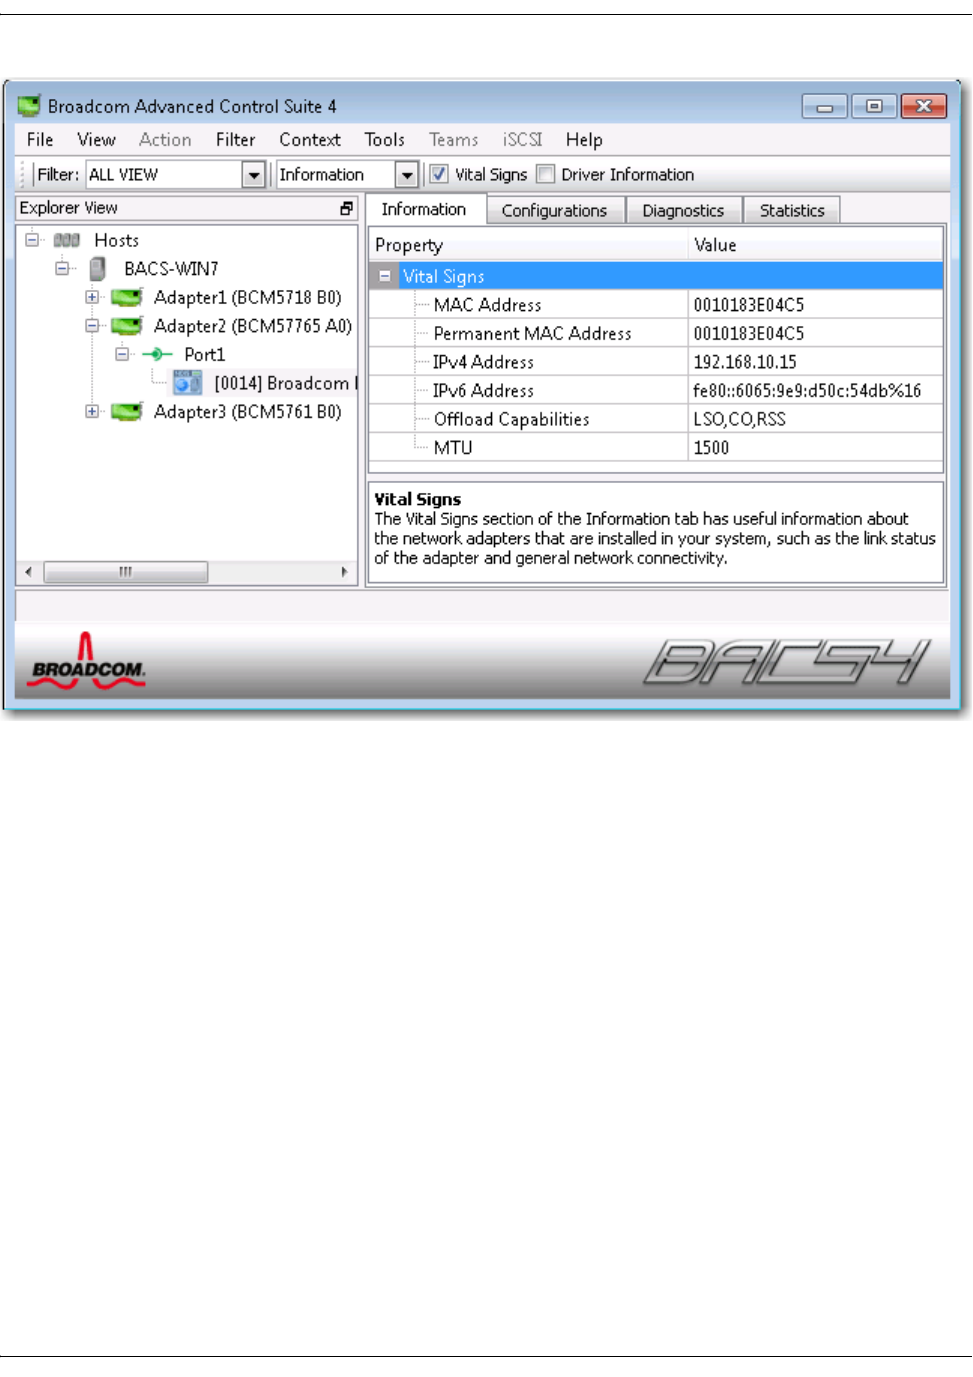Open the File menu
Image resolution: width=973 pixels, height=1377 pixels.
[40, 140]
